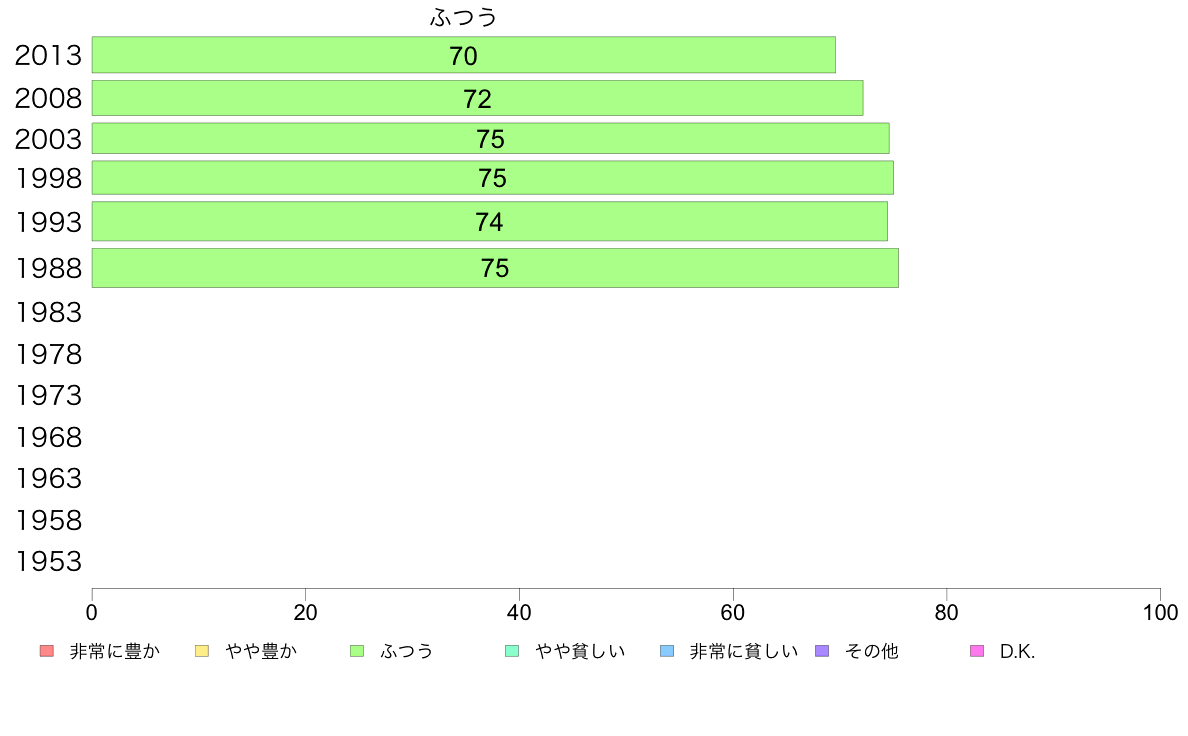Click the D.K. pink legend swatch

(x=977, y=651)
